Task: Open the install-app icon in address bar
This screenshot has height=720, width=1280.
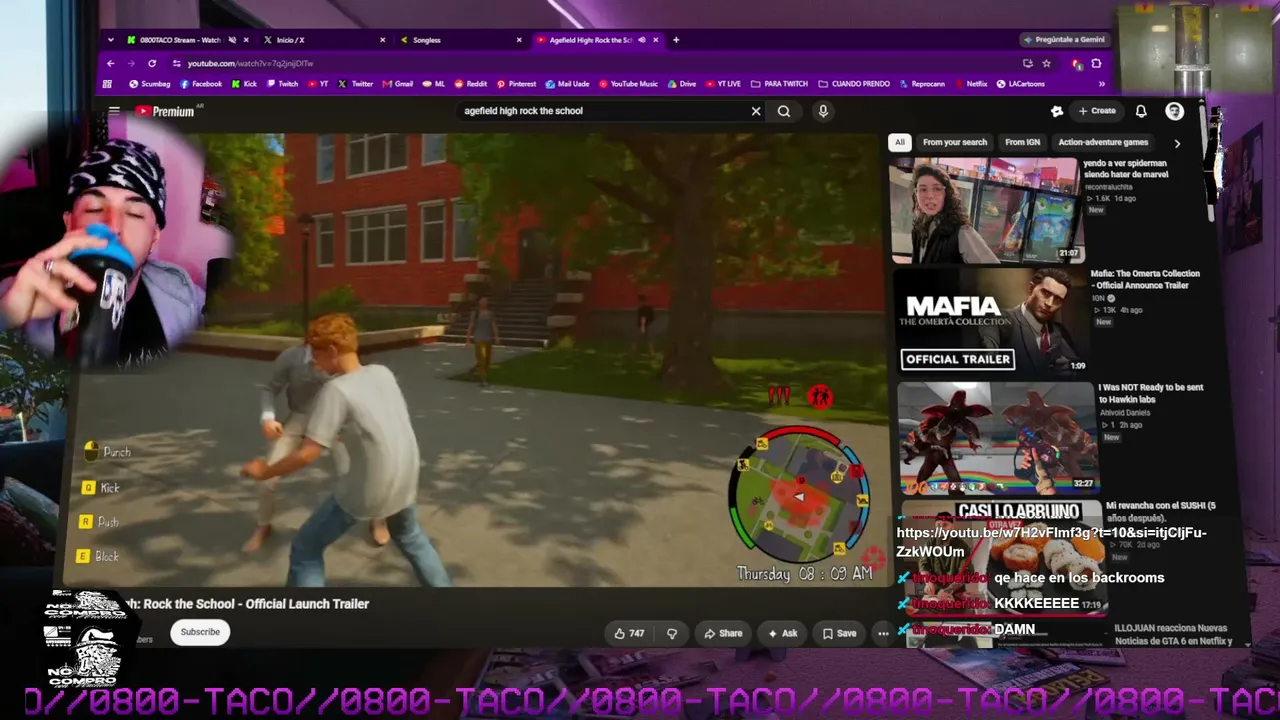Action: click(x=1028, y=63)
